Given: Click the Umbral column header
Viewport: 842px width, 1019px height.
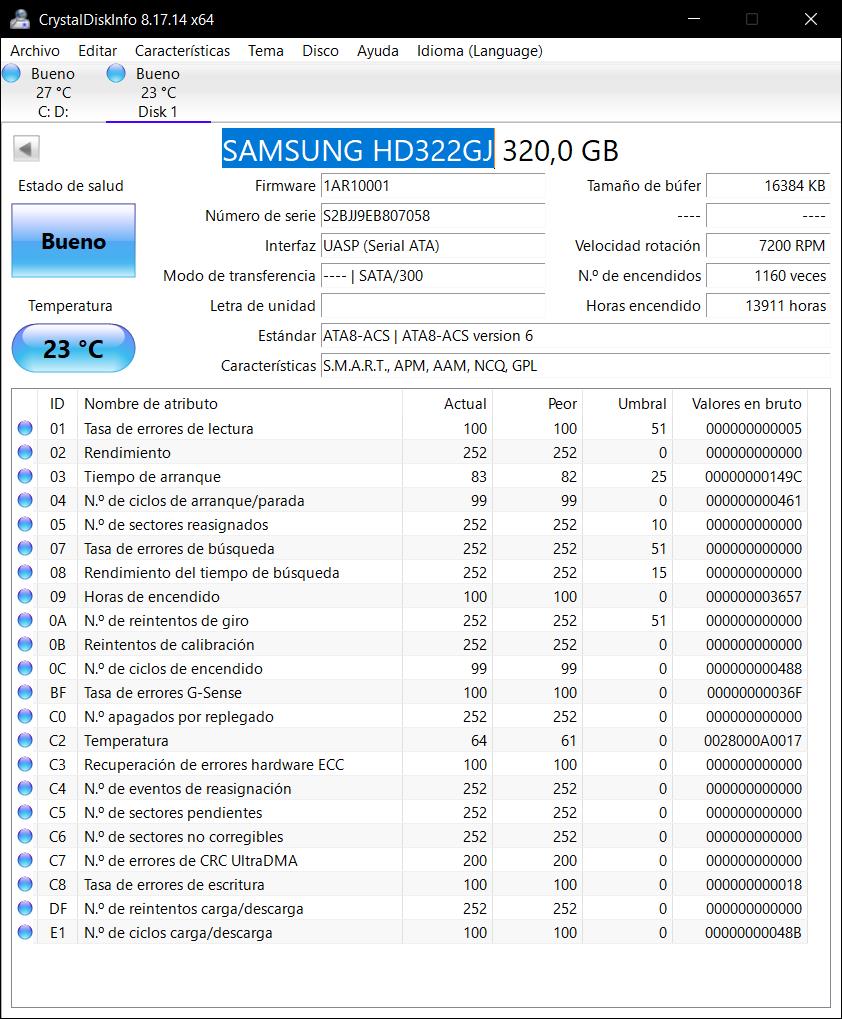Looking at the screenshot, I should 628,404.
